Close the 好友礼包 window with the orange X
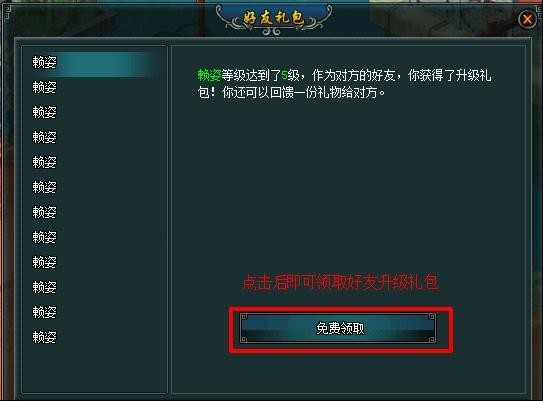This screenshot has height=401, width=543. pos(527,19)
